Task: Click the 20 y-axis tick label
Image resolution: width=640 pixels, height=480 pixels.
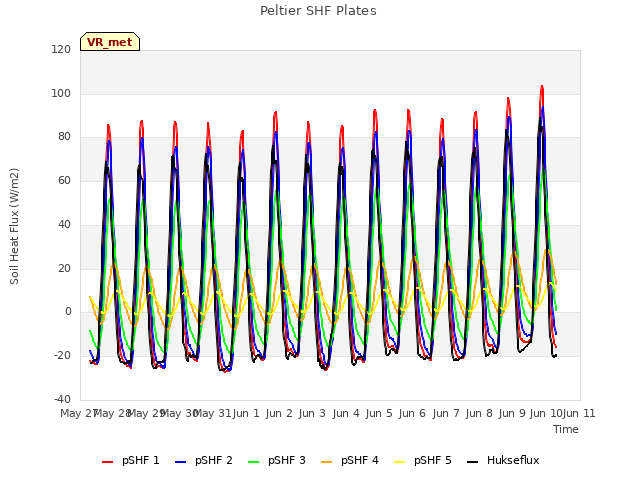Action: click(x=64, y=269)
